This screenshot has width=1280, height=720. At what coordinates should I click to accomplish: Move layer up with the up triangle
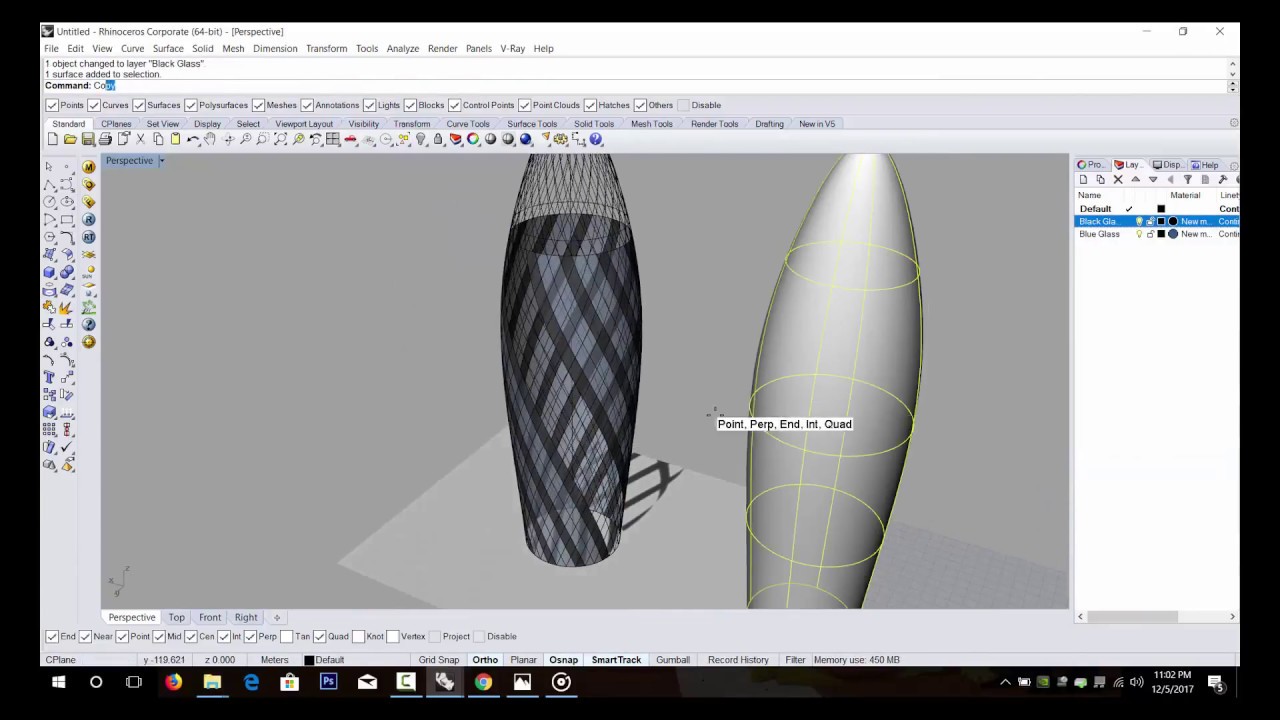click(x=1135, y=180)
